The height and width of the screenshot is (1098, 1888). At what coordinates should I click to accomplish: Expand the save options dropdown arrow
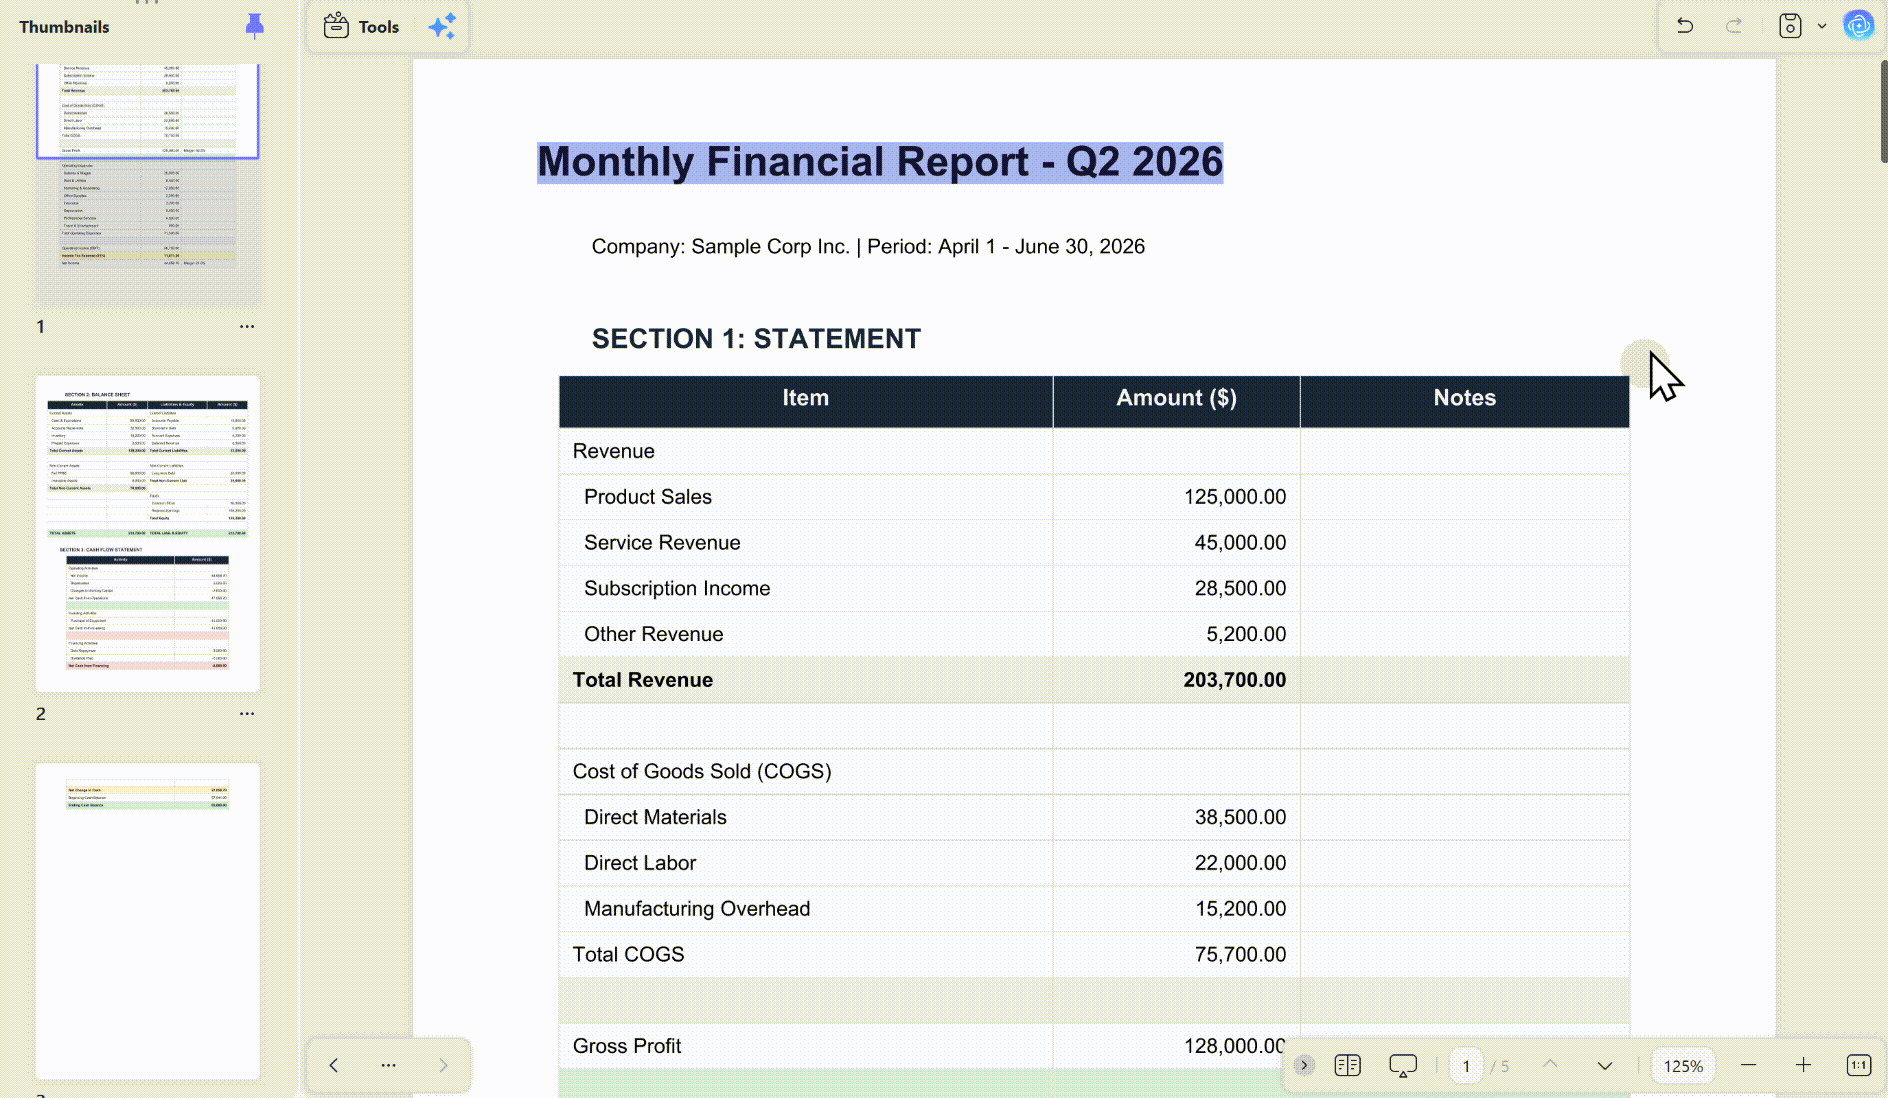(x=1822, y=26)
